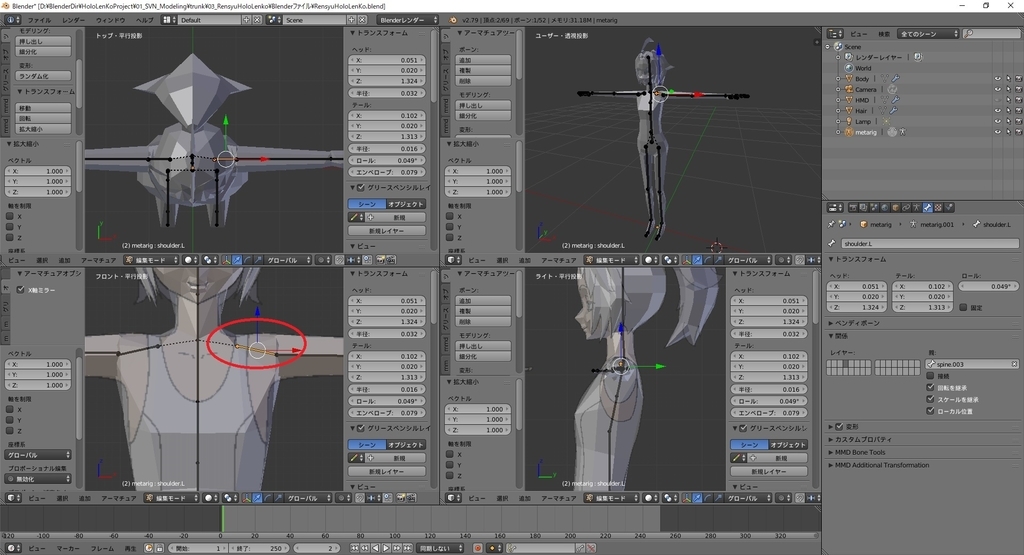Click the Camera object icon in the outliner
Screen dimensions: 1024x555
click(849, 89)
